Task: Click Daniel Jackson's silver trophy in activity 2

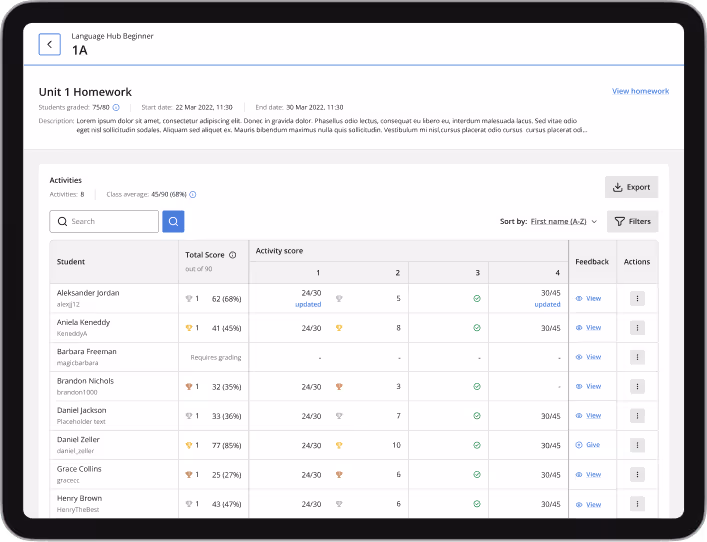Action: click(339, 416)
